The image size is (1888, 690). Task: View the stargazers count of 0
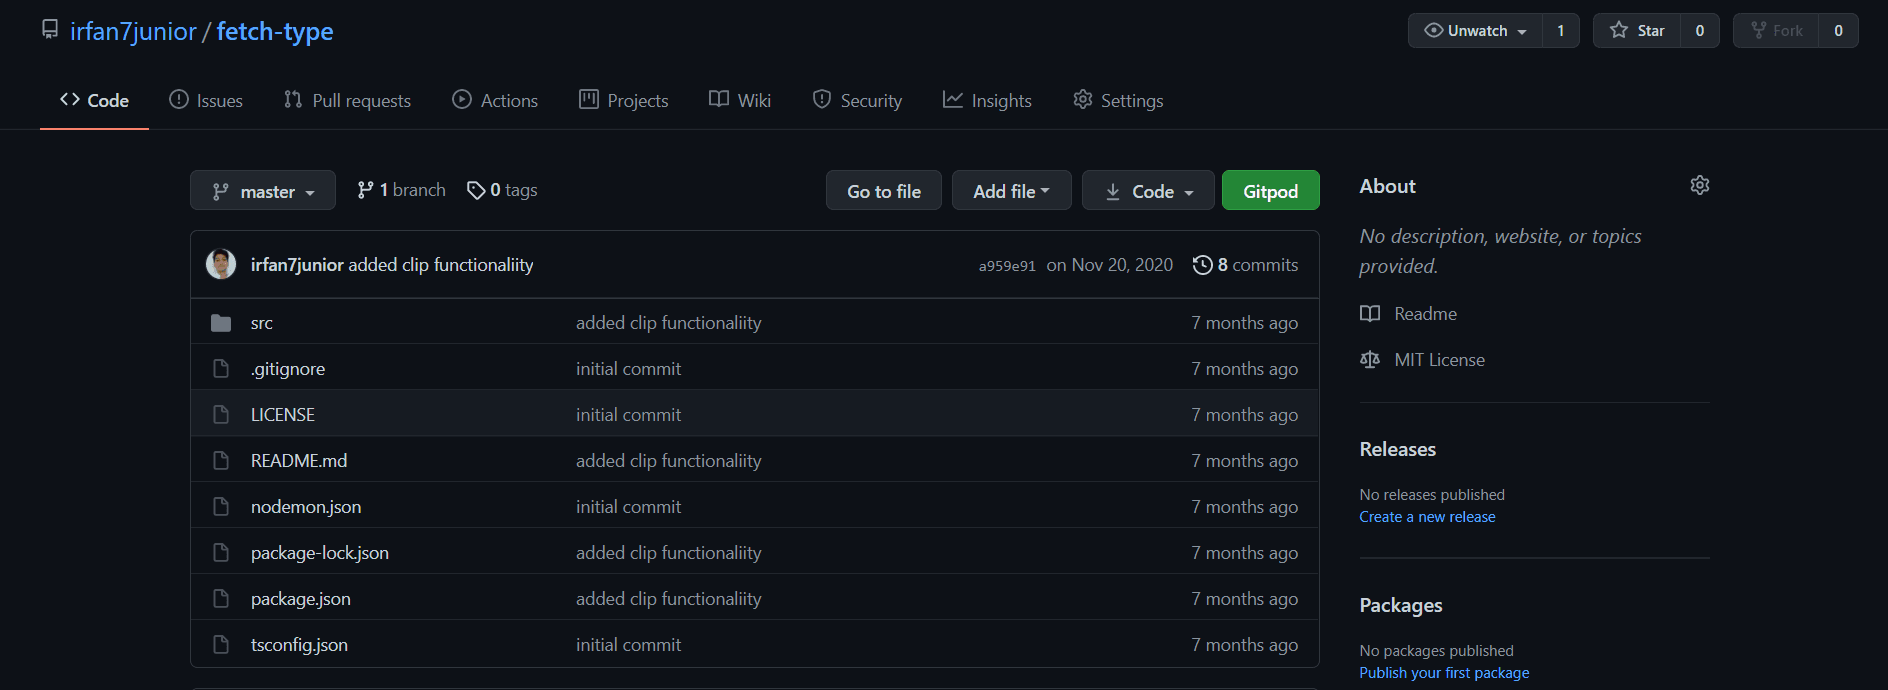pos(1700,31)
